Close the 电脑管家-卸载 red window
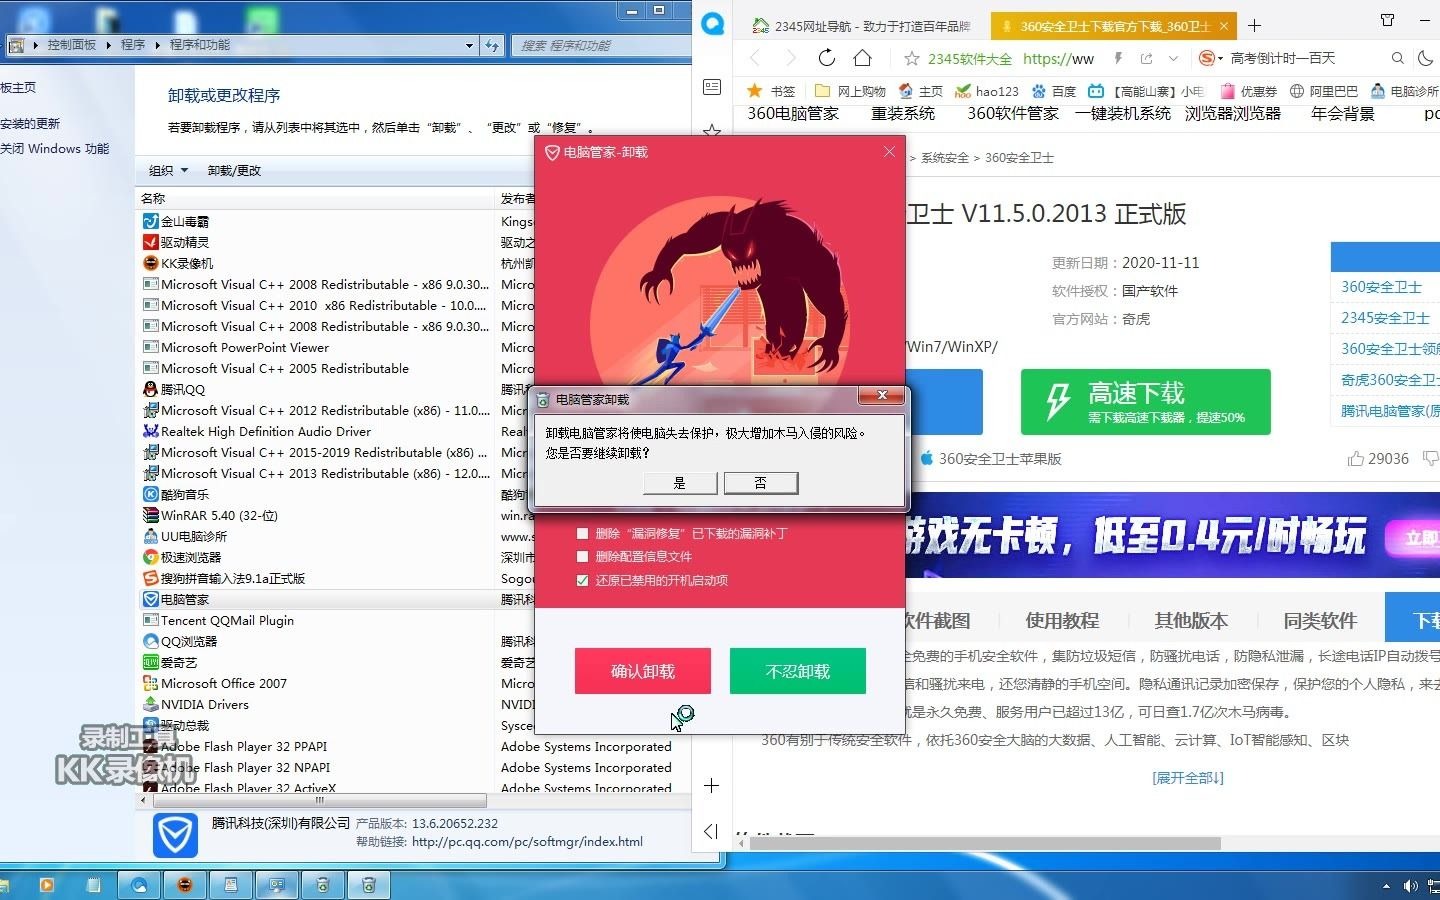The height and width of the screenshot is (900, 1440). [889, 152]
